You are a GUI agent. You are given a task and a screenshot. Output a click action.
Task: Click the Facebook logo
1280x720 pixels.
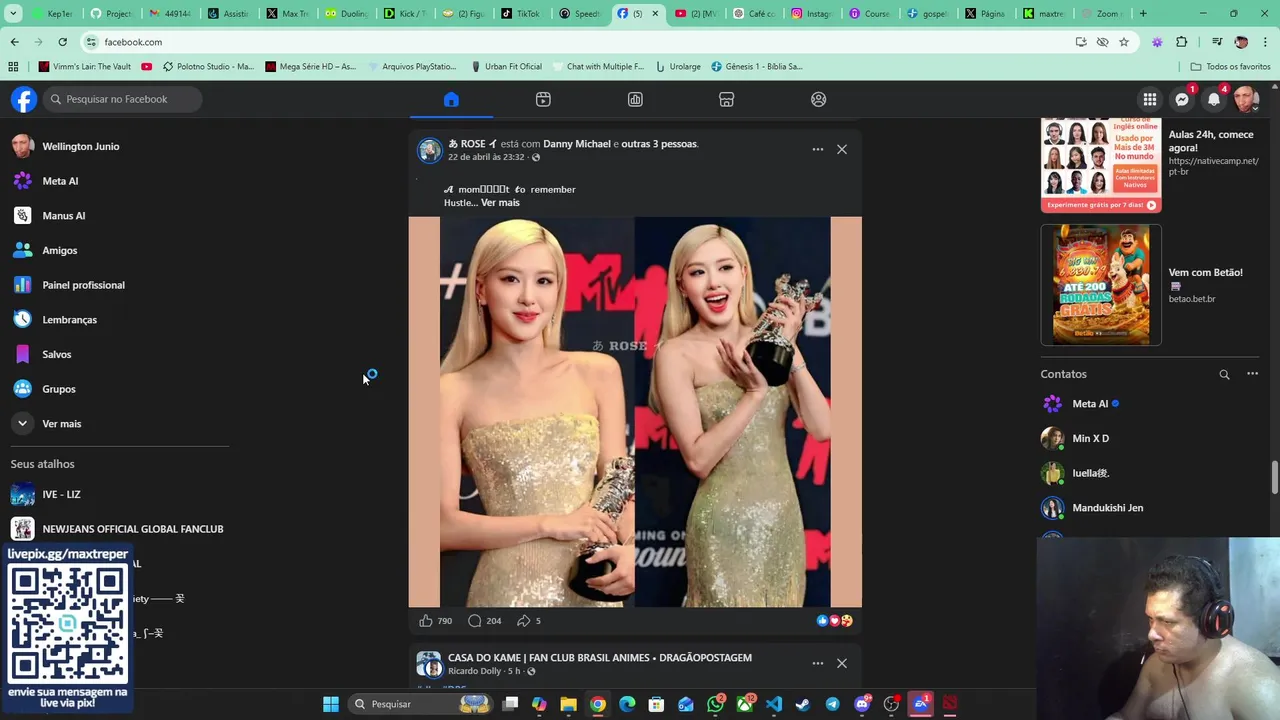[x=24, y=99]
